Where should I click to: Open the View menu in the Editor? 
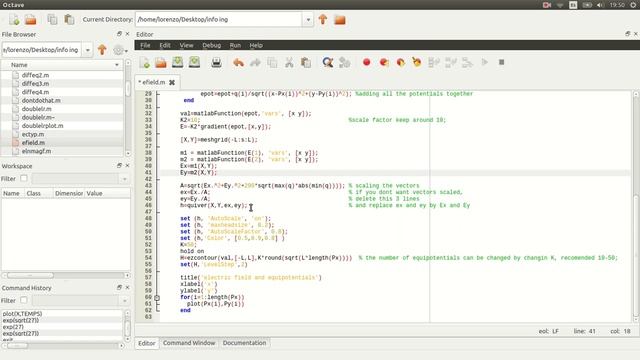[x=187, y=45]
